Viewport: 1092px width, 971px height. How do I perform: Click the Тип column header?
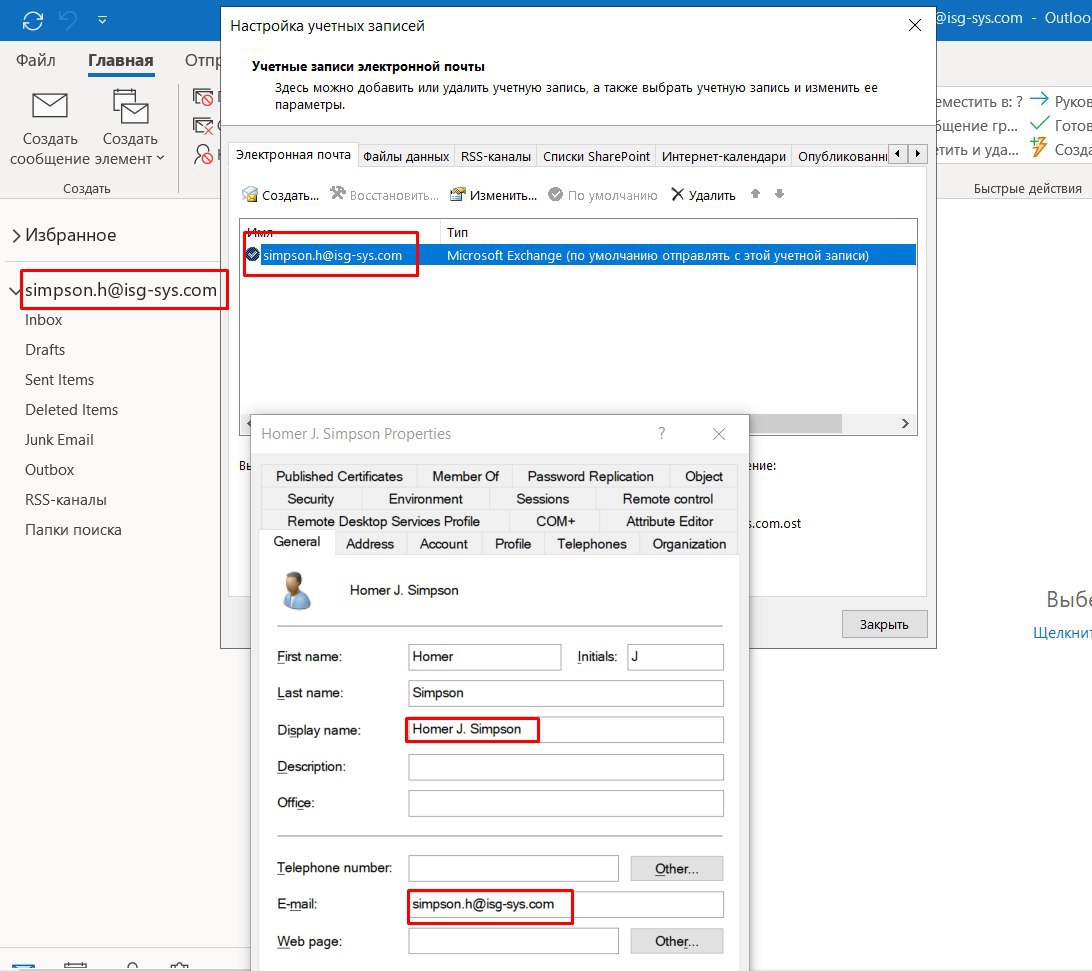point(458,233)
